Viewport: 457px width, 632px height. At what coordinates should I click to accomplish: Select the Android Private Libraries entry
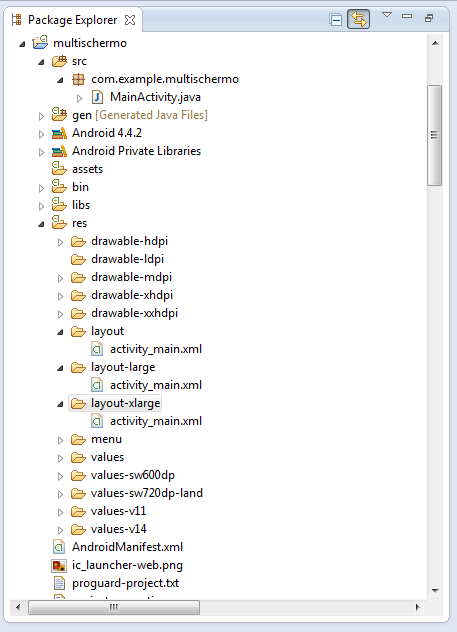click(136, 151)
